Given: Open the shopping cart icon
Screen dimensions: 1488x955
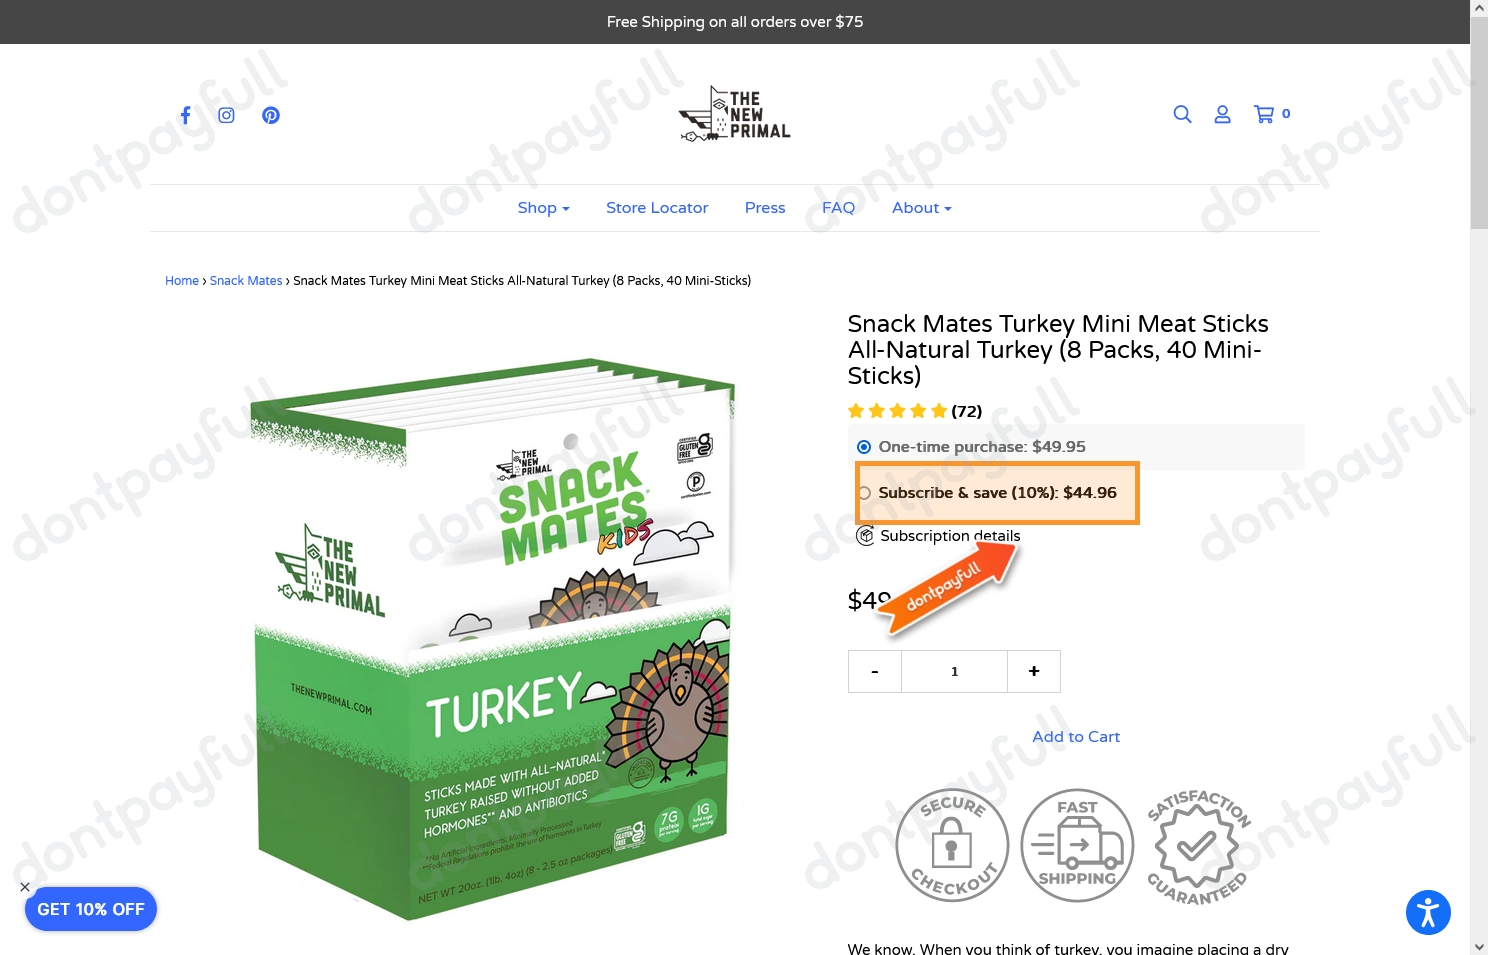Looking at the screenshot, I should click(x=1271, y=114).
